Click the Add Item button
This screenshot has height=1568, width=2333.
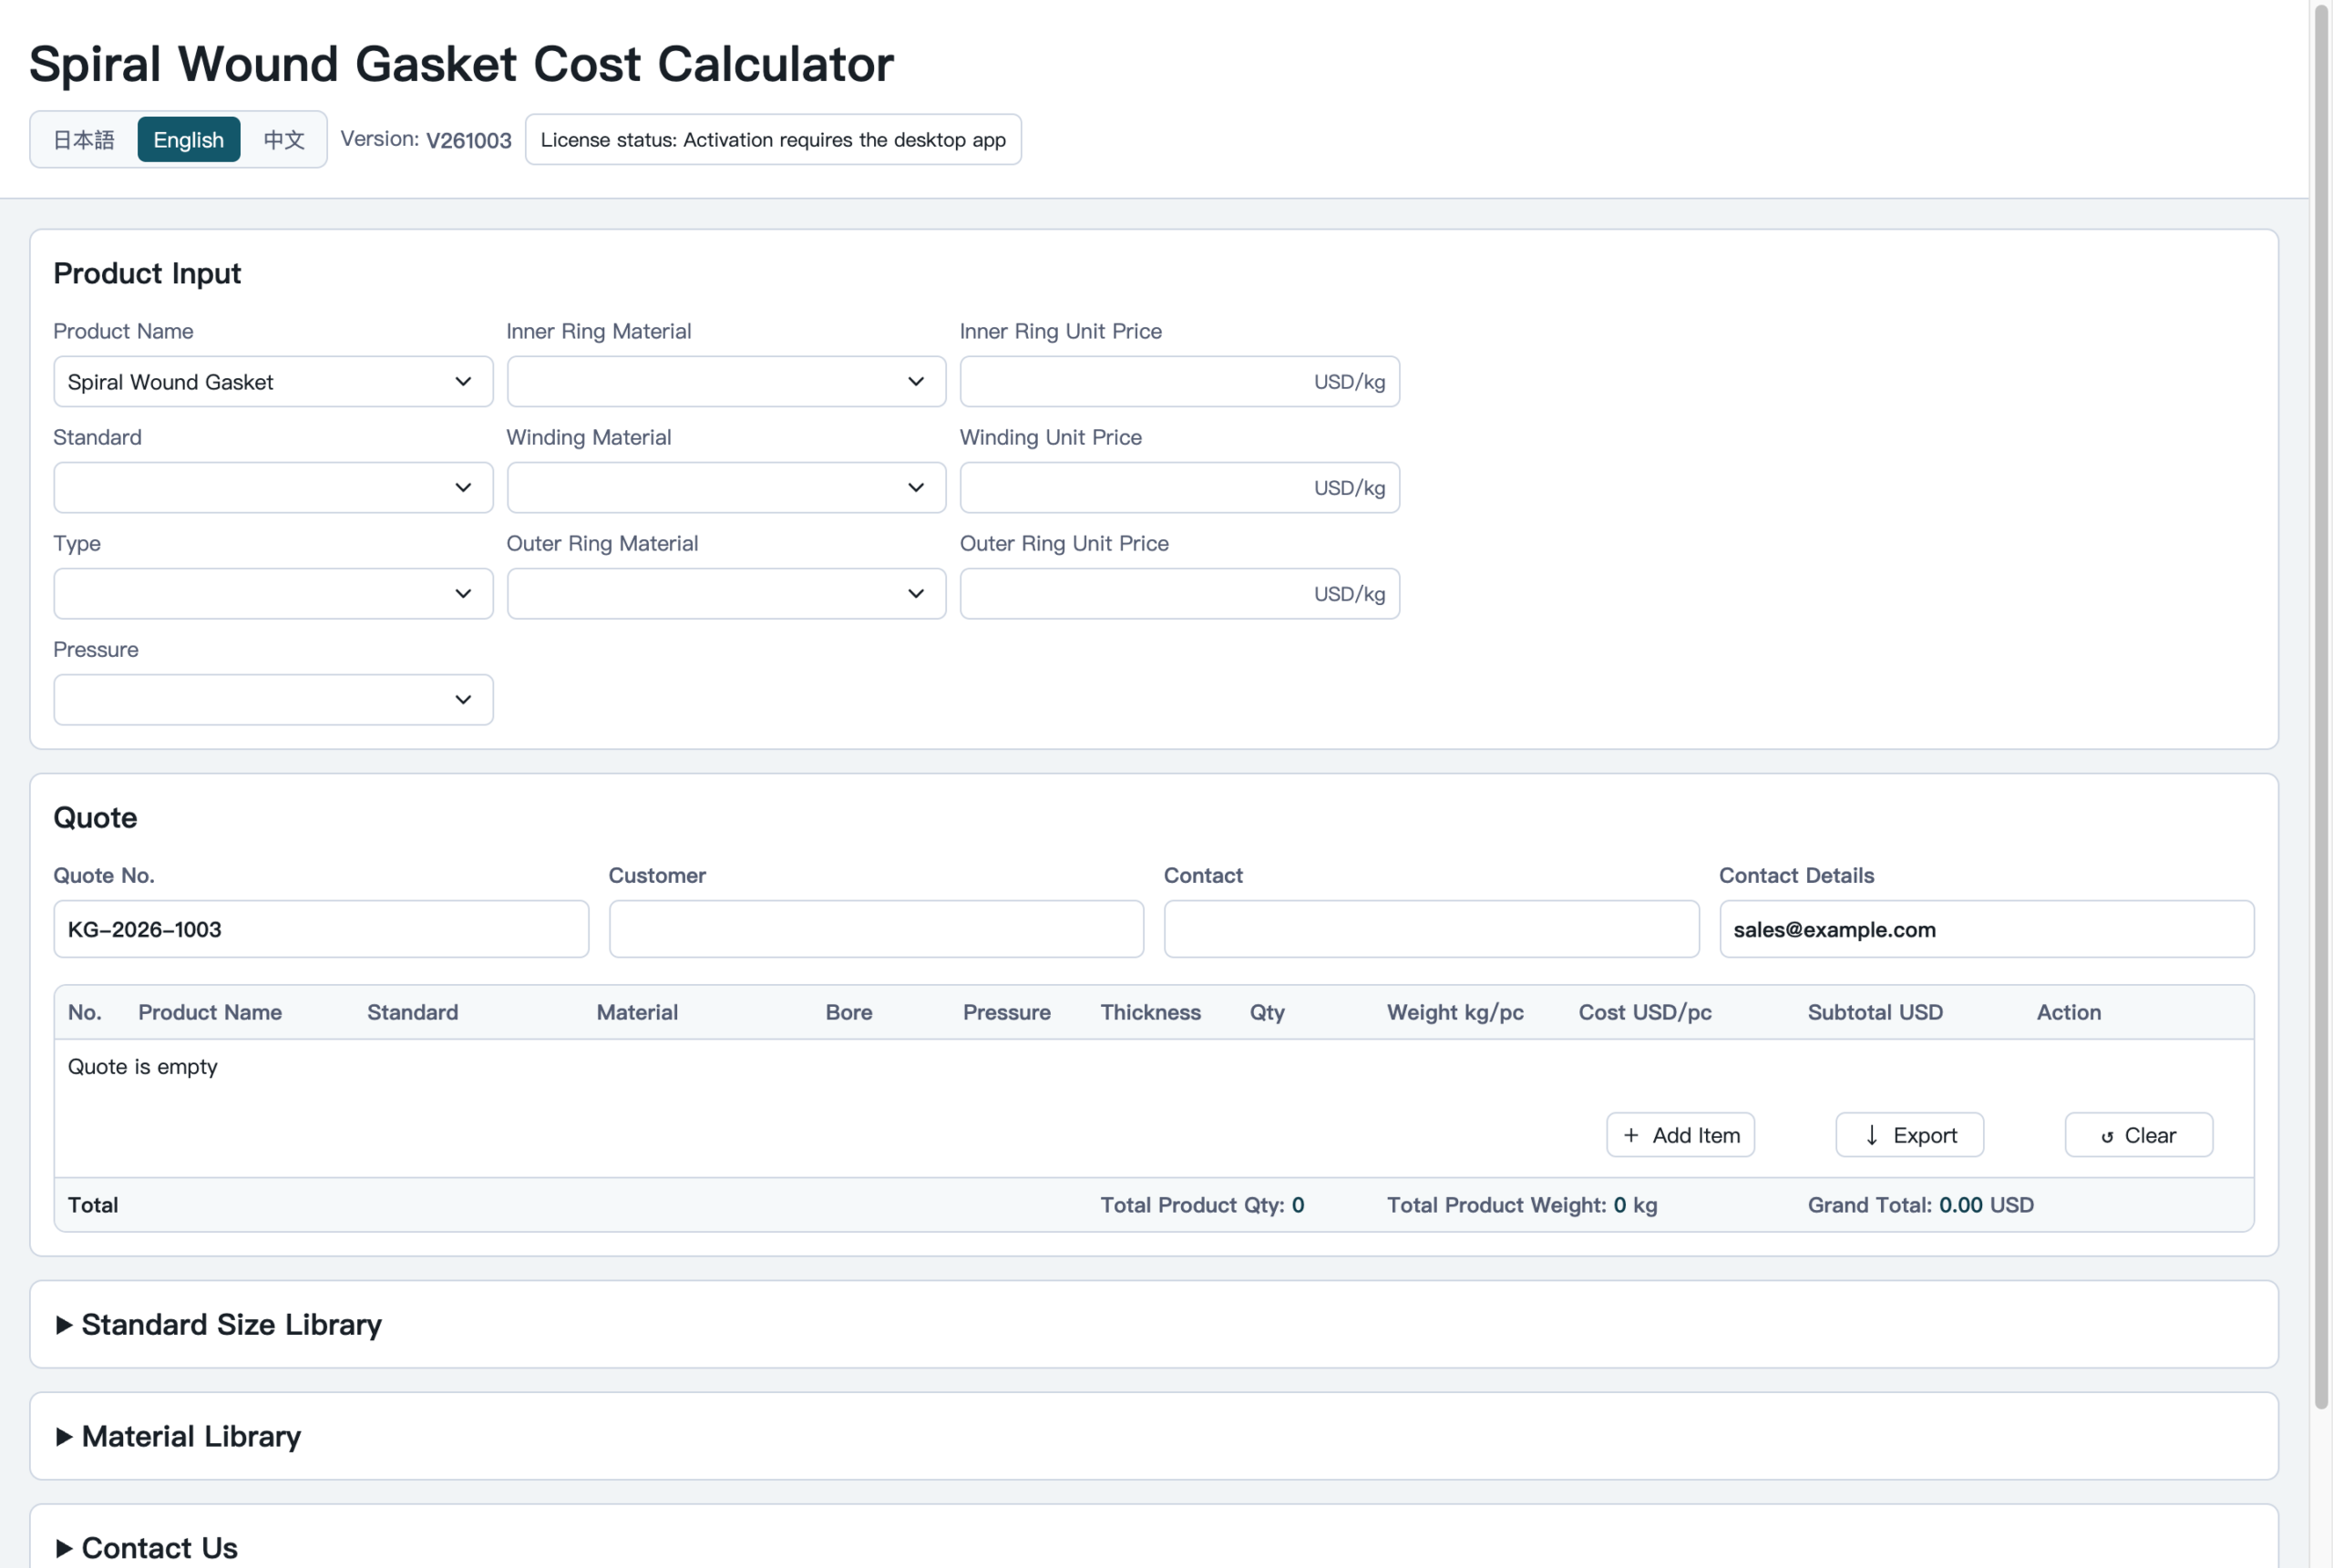coord(1680,1135)
